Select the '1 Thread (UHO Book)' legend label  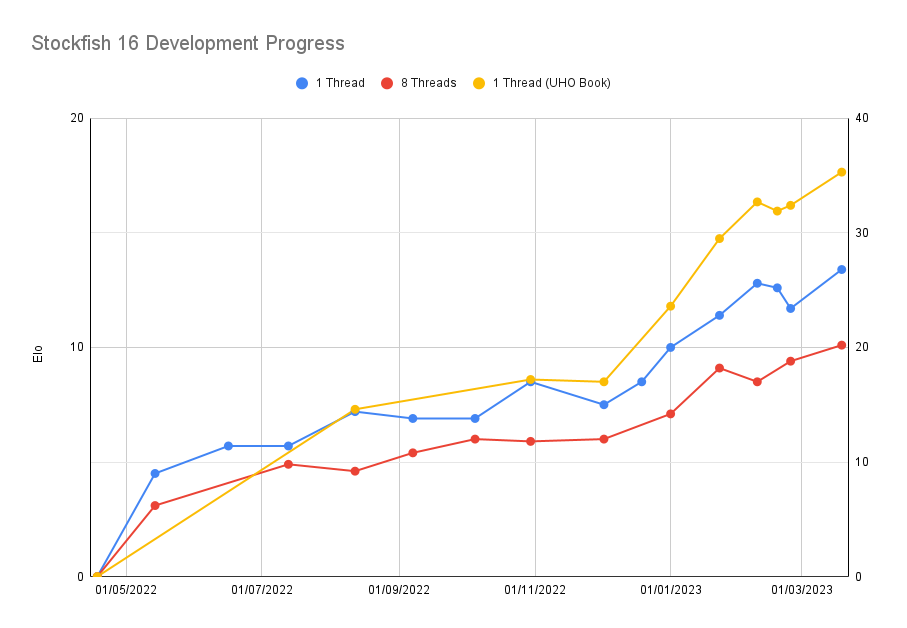coord(551,83)
